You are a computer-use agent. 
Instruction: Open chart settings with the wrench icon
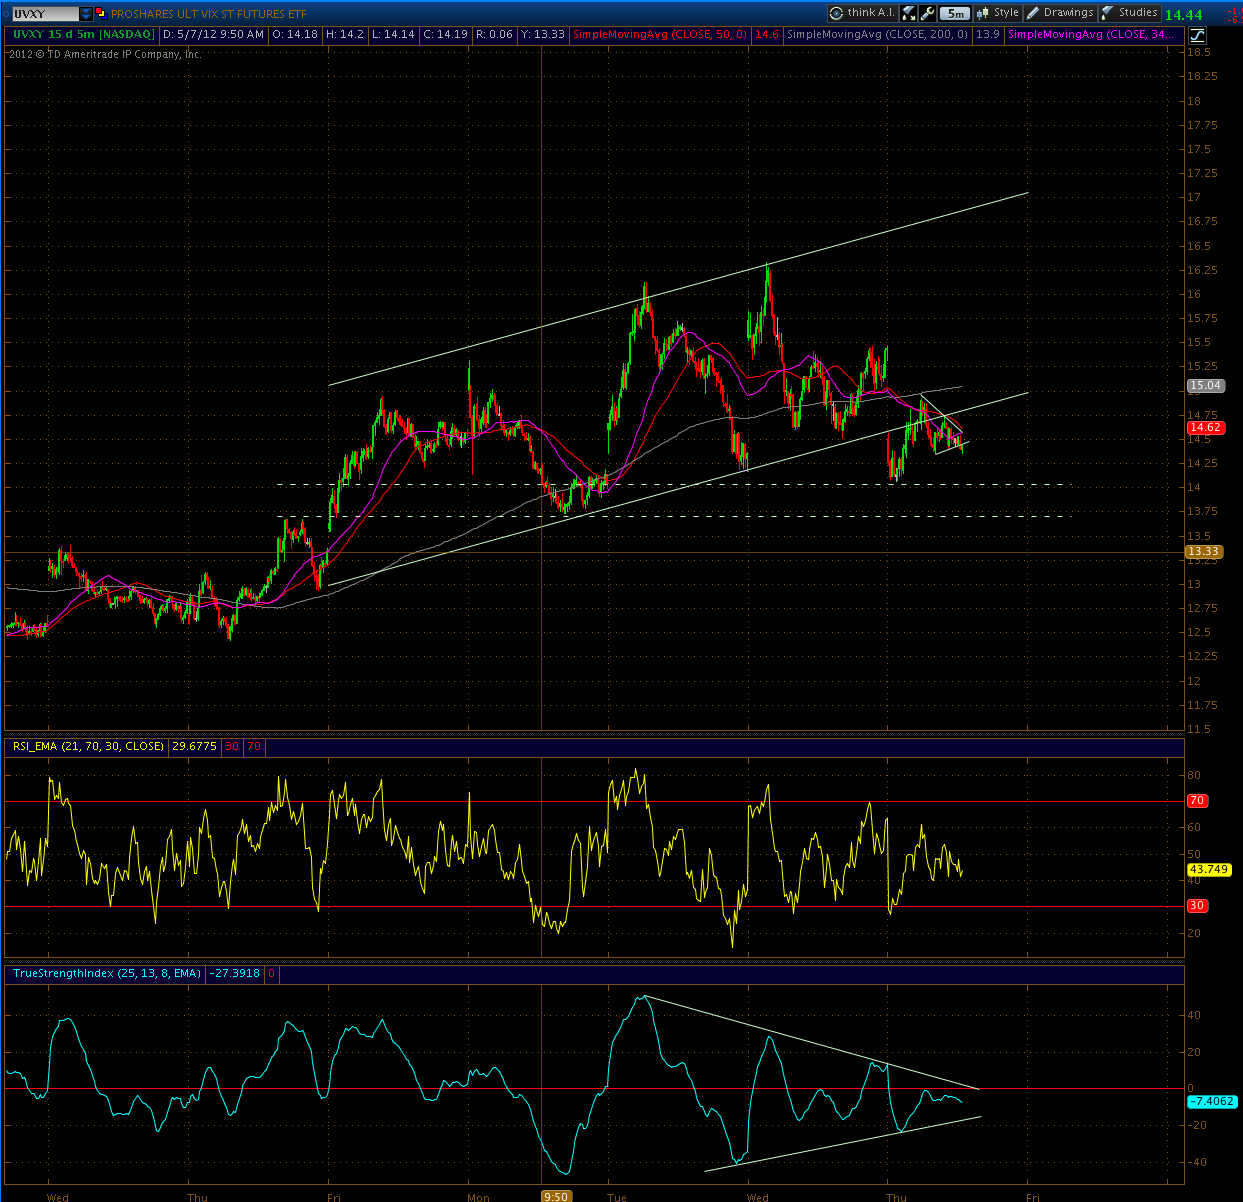pos(927,13)
